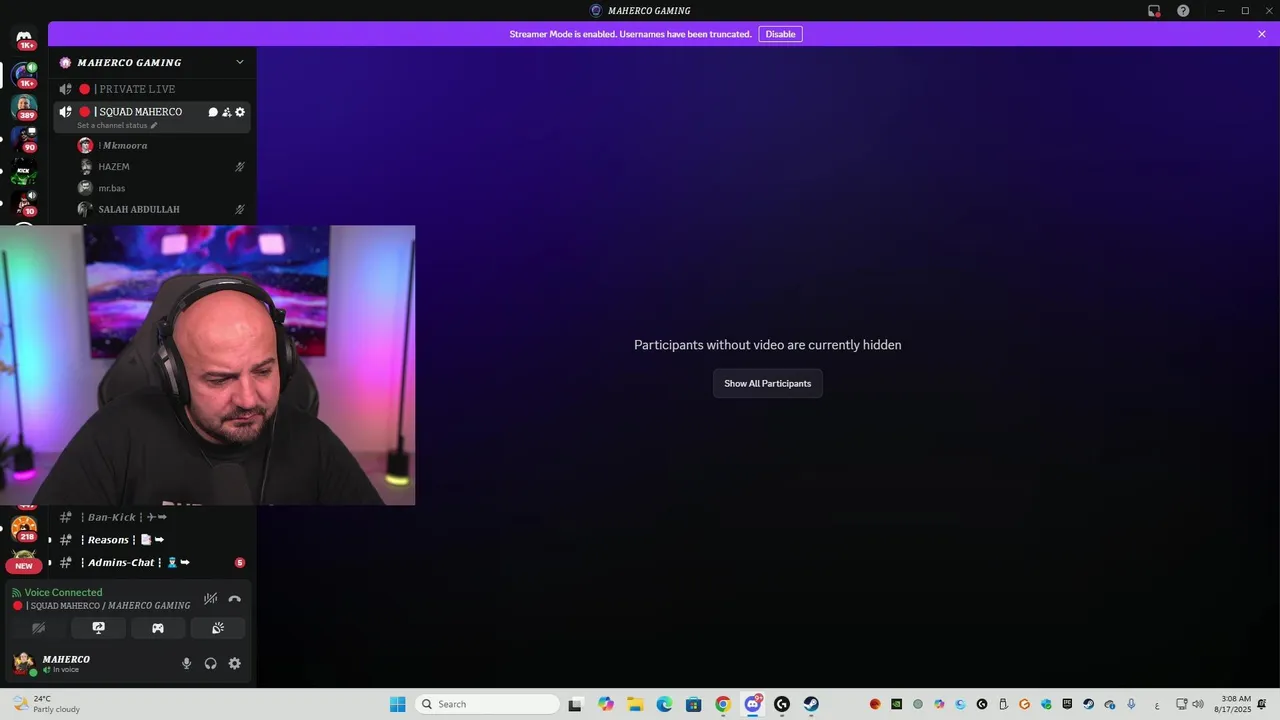
Task: Jump to NEW unread servers pill
Action: coord(24,566)
